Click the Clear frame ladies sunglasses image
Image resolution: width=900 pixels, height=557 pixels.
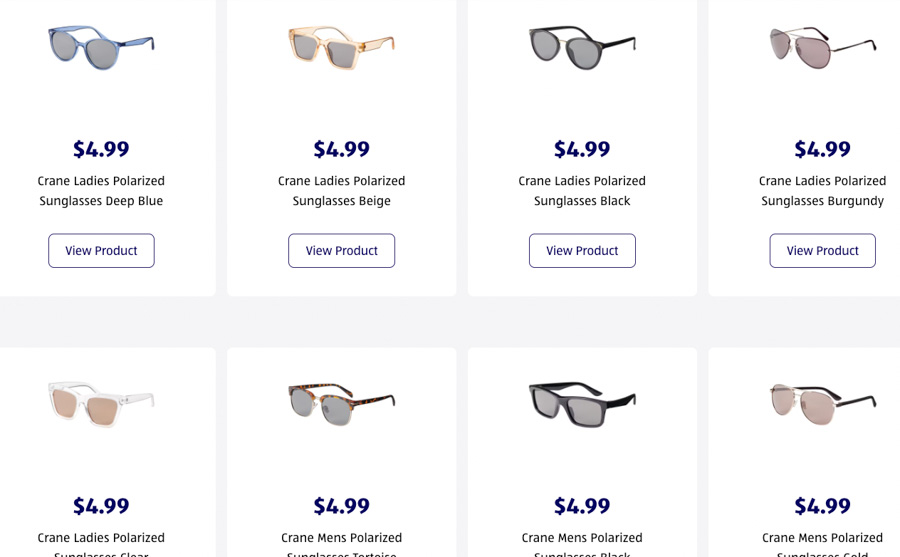(x=101, y=402)
